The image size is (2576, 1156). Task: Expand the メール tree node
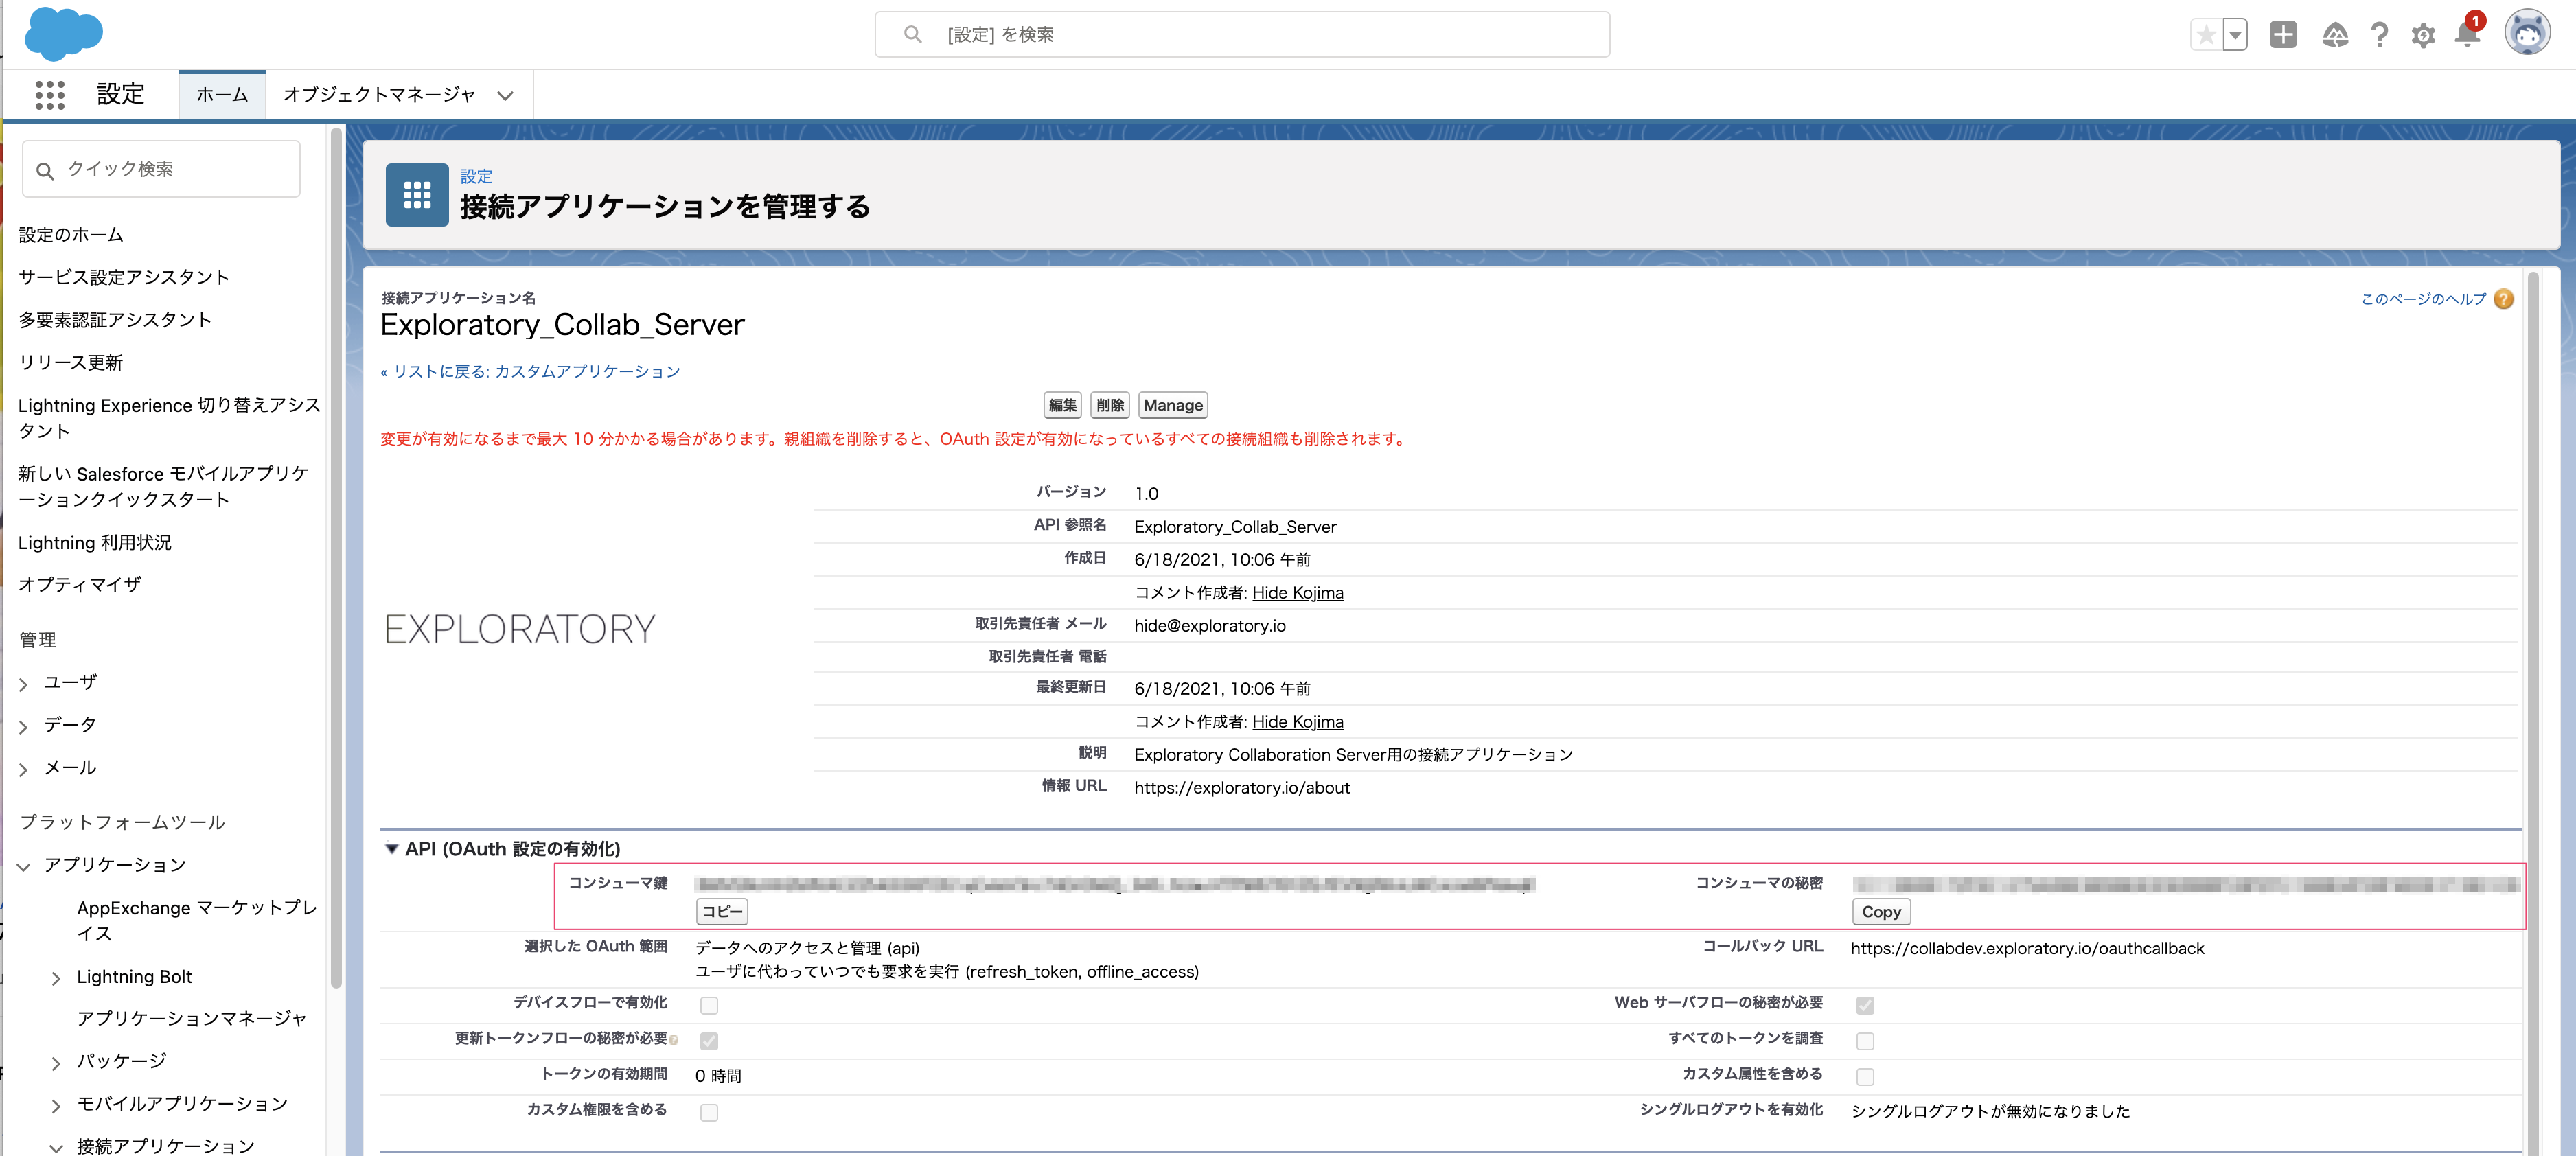pos(24,770)
